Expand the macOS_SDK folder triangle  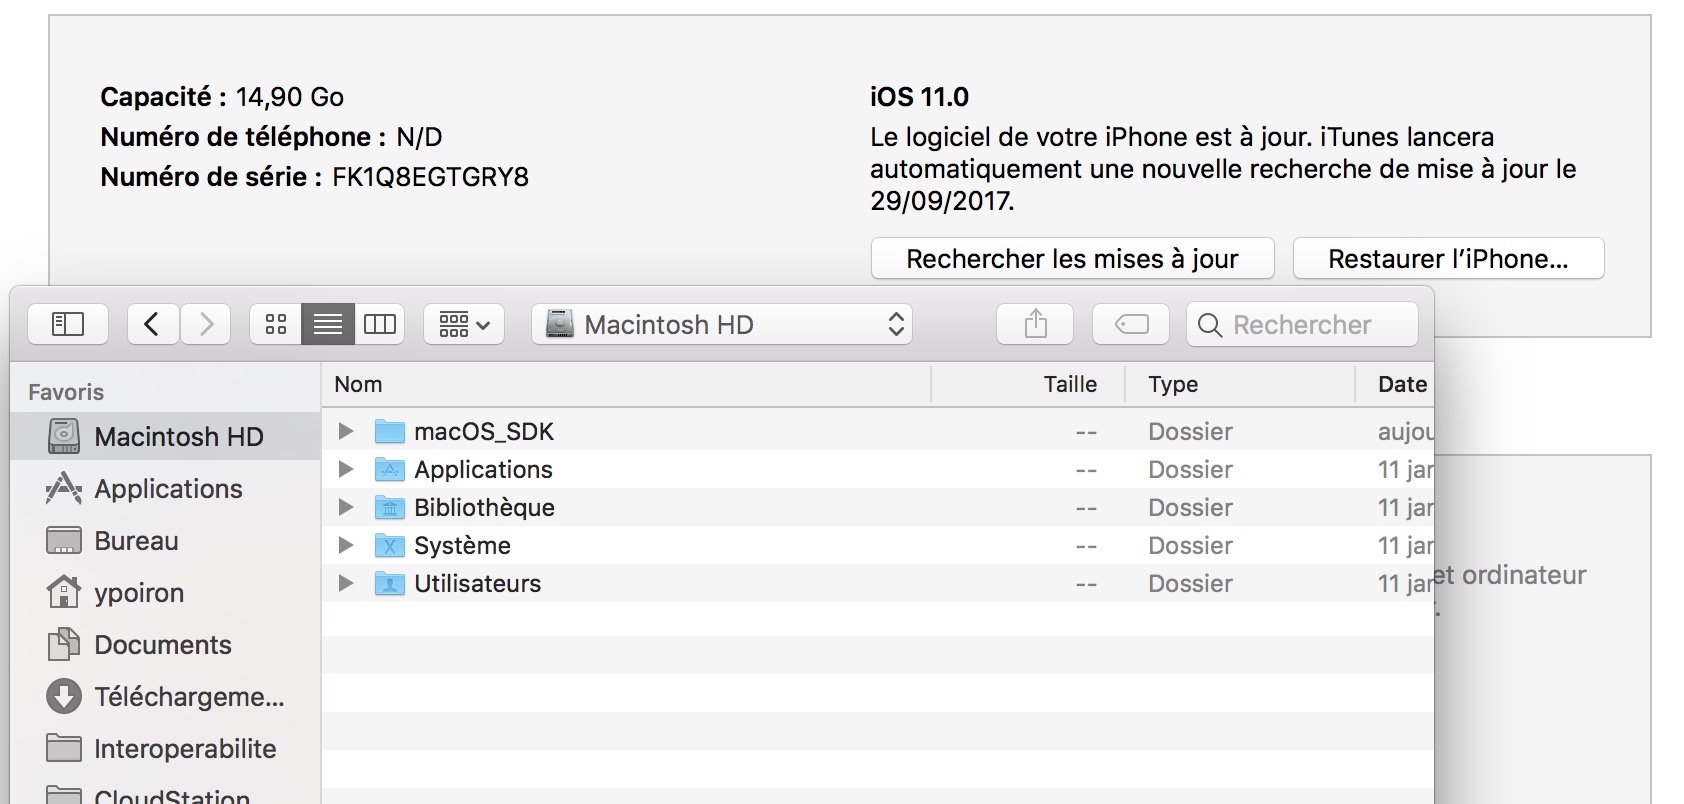tap(346, 431)
